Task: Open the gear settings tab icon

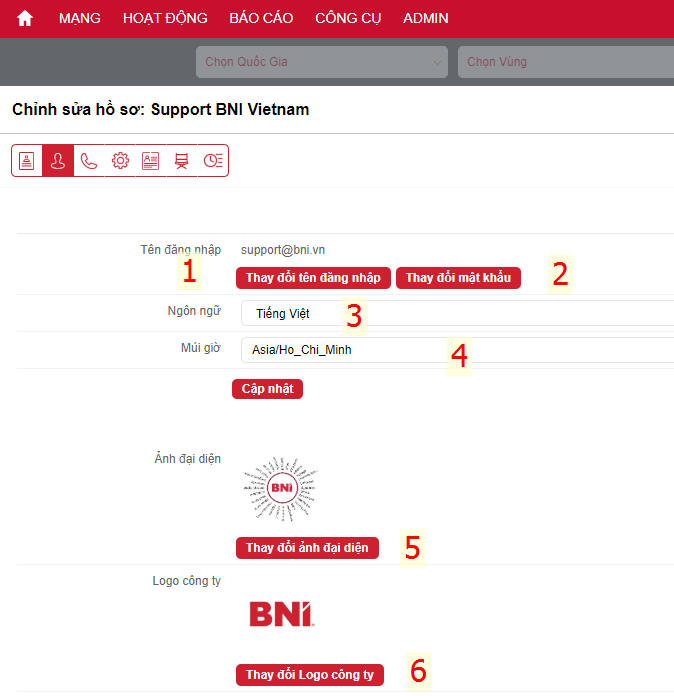Action: [x=120, y=161]
